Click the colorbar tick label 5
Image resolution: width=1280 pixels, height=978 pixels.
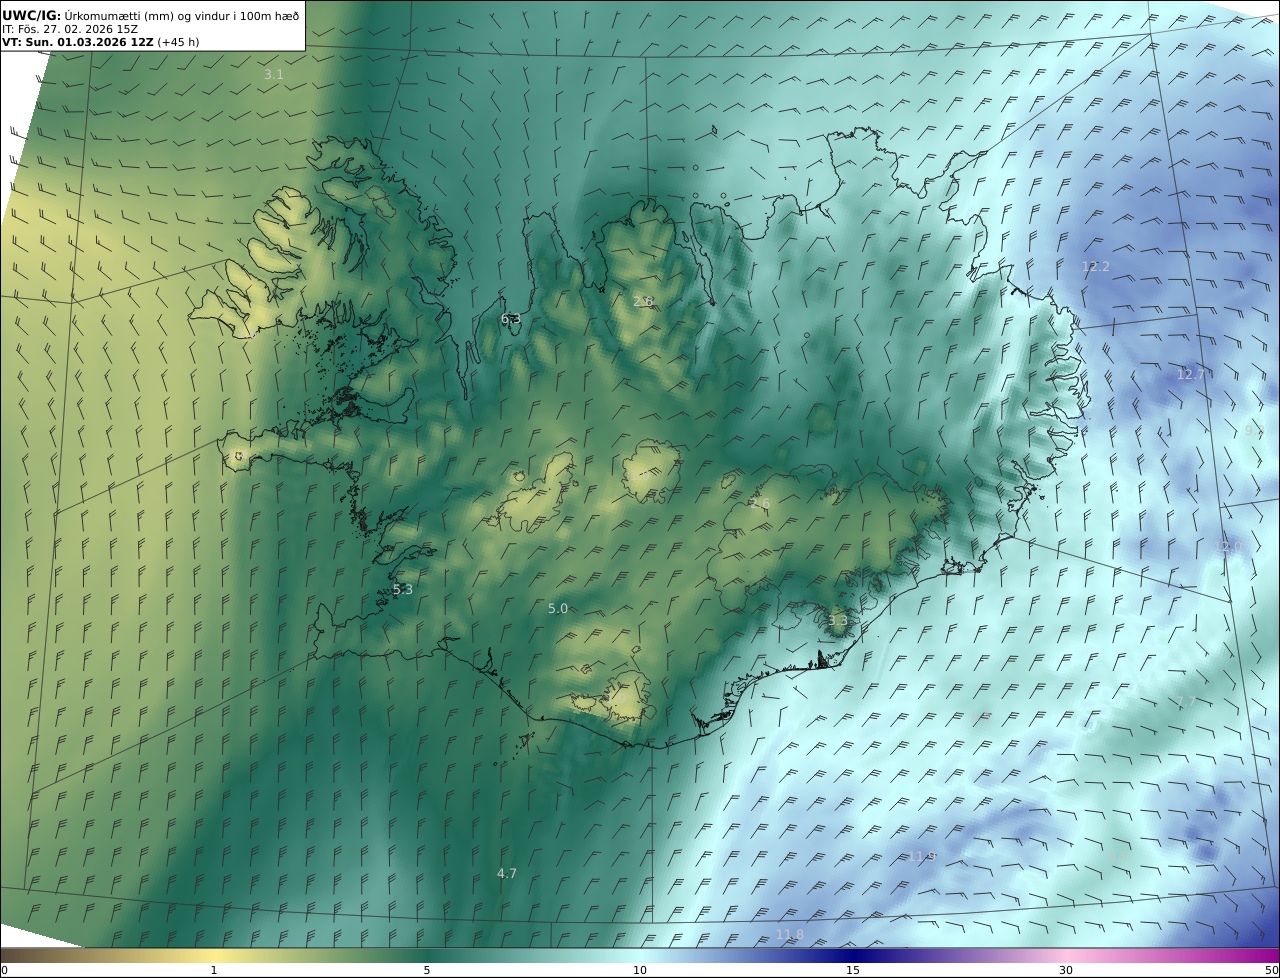tap(427, 971)
